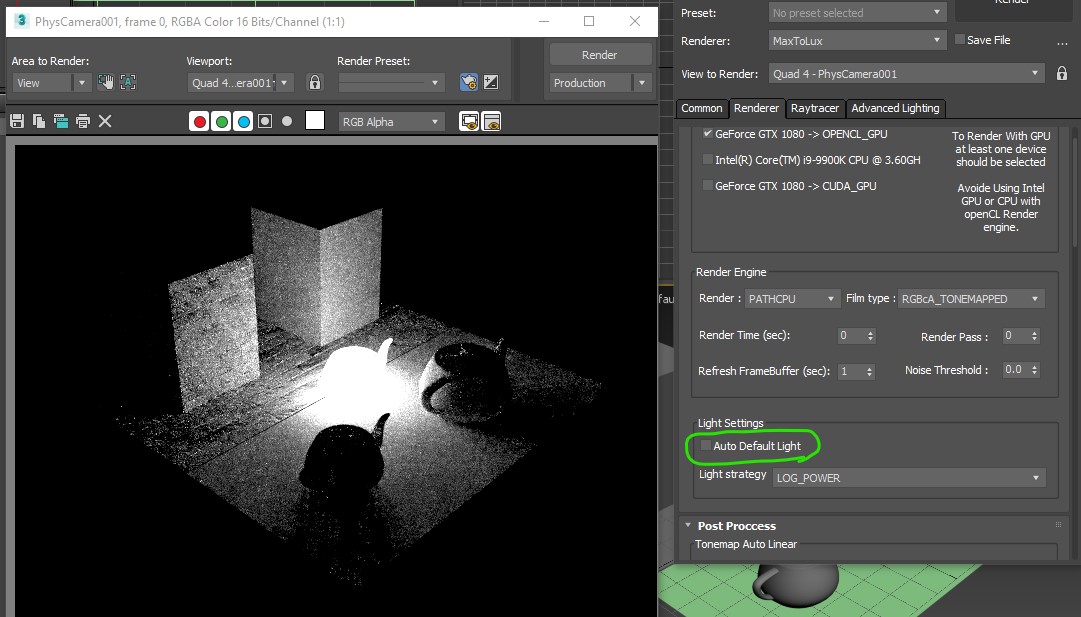1081x617 pixels.
Task: Enable the Save File checkbox
Action: pos(960,40)
